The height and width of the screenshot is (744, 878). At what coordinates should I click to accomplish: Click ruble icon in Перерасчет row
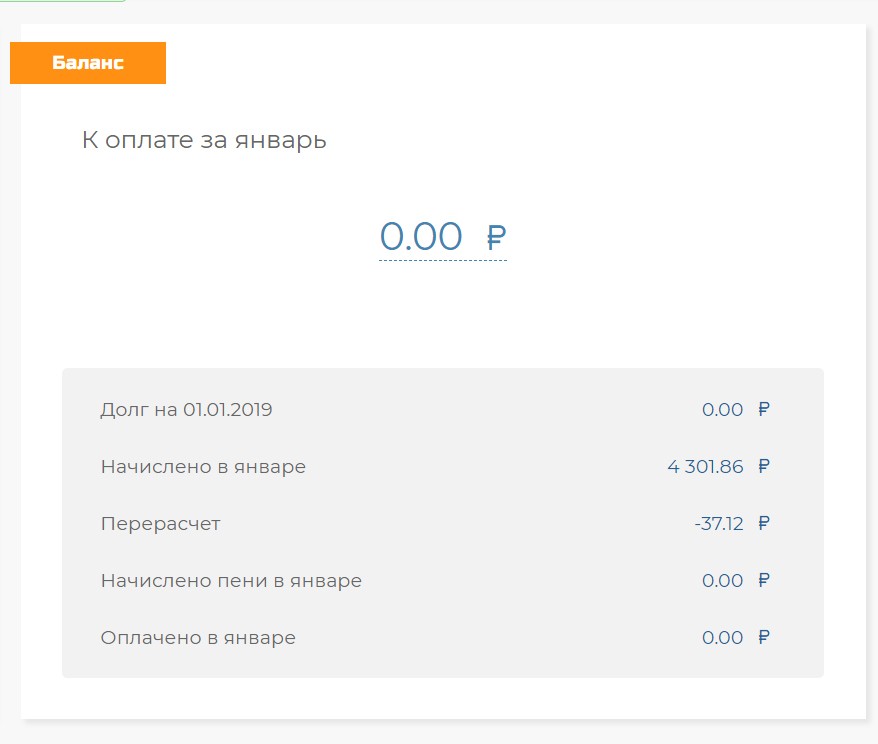(764, 523)
